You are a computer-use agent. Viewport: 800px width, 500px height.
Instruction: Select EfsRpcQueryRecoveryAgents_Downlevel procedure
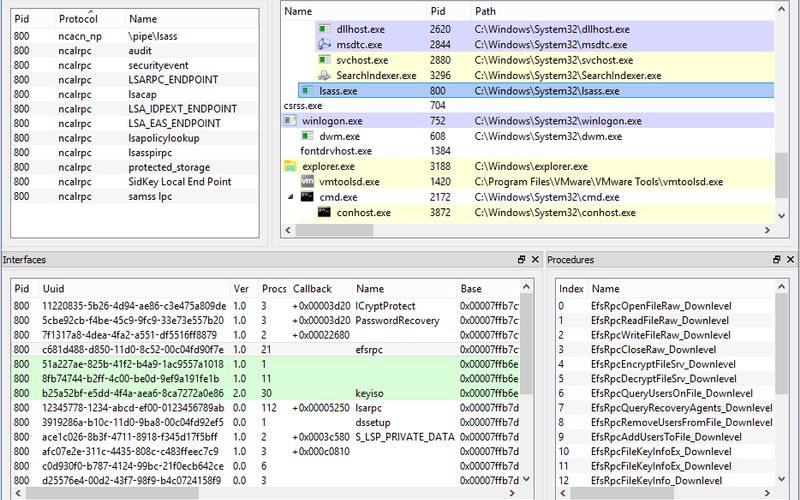665,408
